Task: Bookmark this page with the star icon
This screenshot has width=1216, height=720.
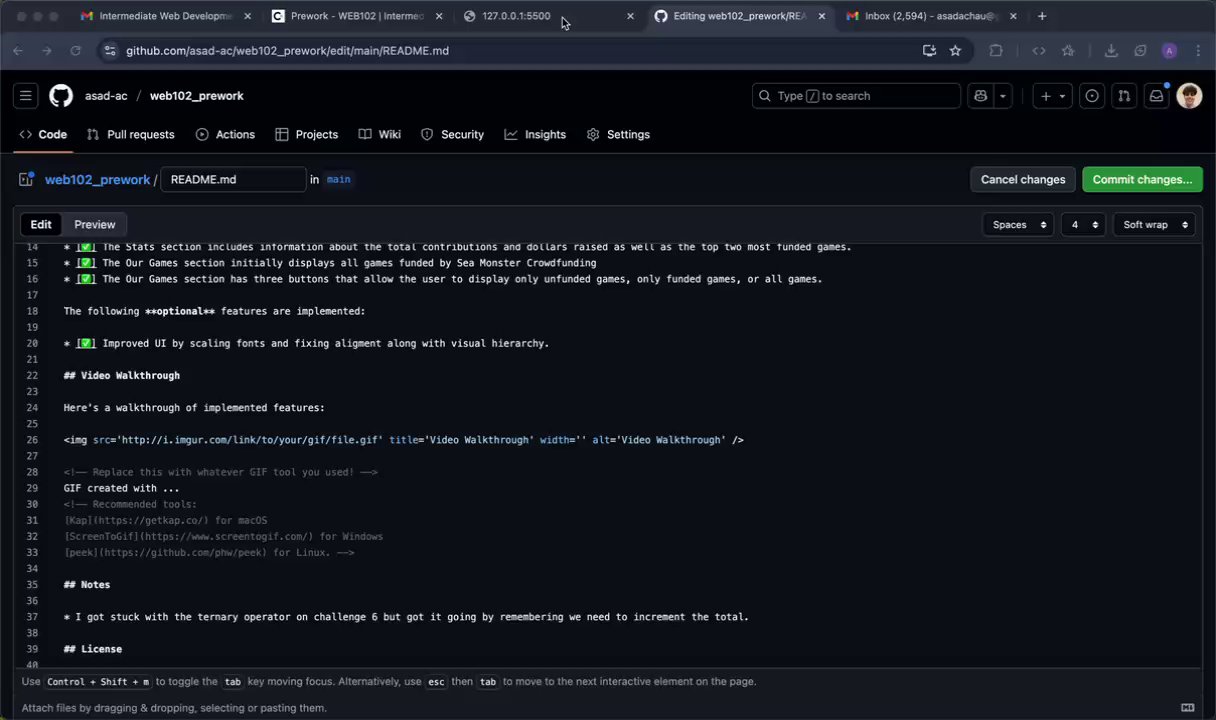Action: pyautogui.click(x=955, y=51)
